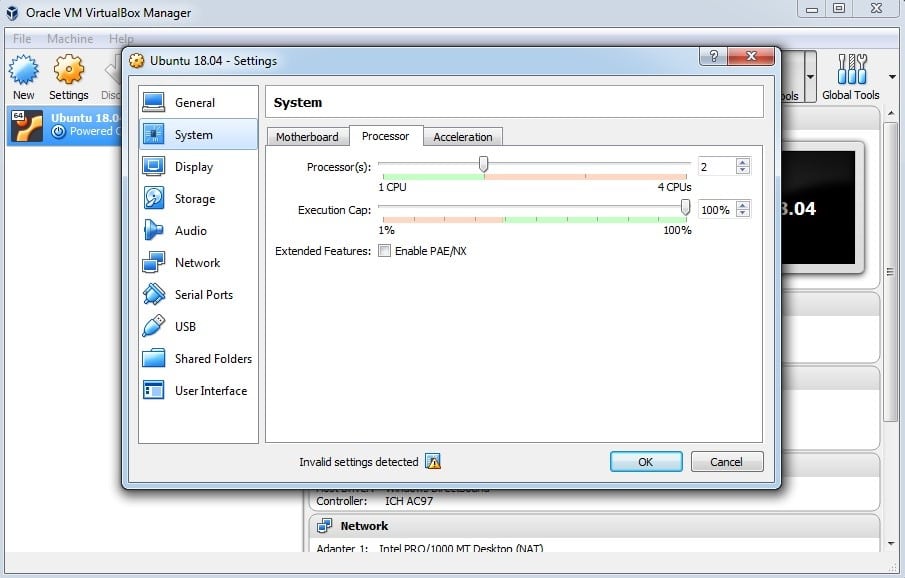Select the Processor tab
905x578 pixels.
click(386, 136)
